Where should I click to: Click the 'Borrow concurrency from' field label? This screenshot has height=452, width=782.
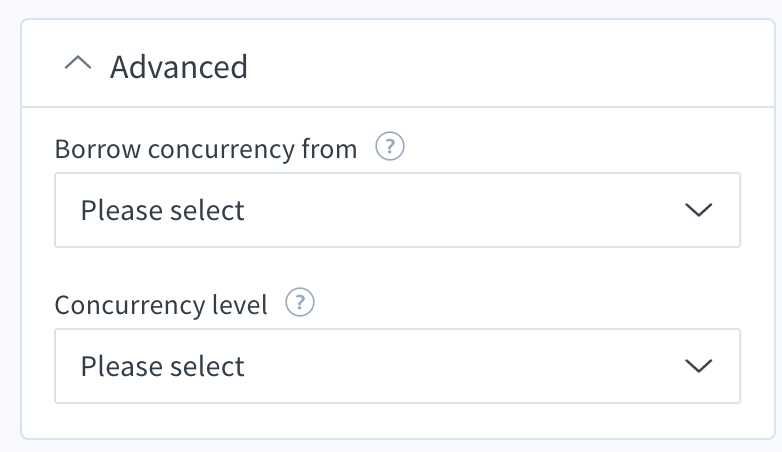pyautogui.click(x=206, y=149)
